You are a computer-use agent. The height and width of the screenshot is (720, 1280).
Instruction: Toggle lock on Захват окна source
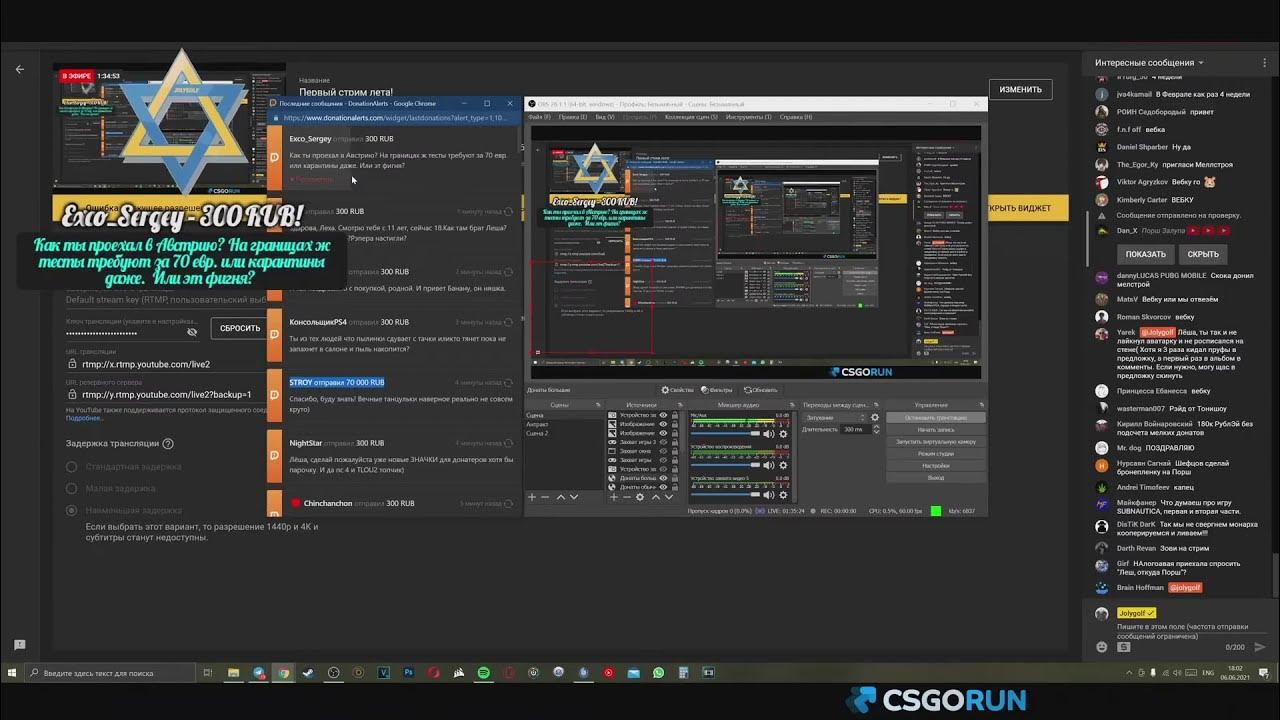tap(675, 451)
